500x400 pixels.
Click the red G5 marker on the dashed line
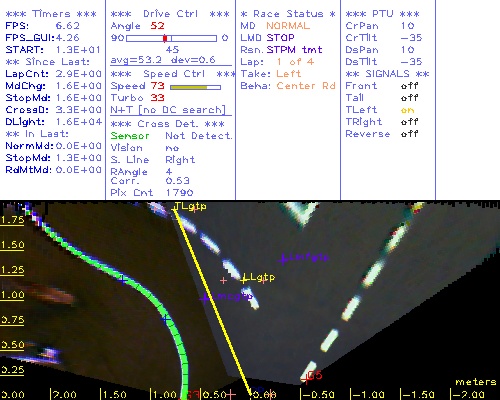coord(305,379)
